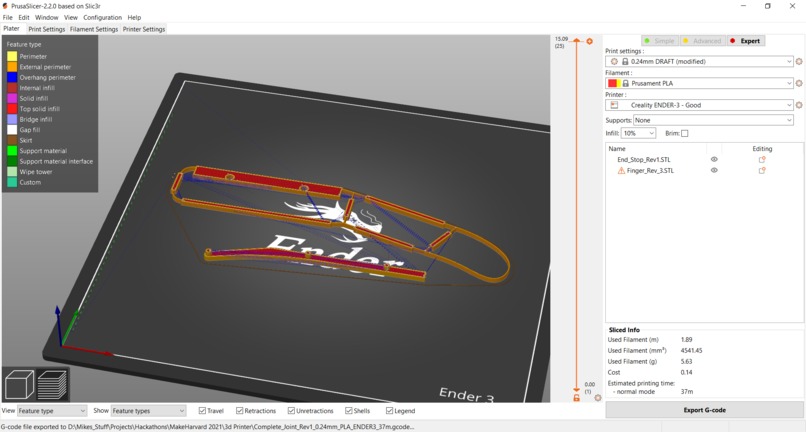
Task: Click the exported G-code status bar message
Action: coord(207,426)
